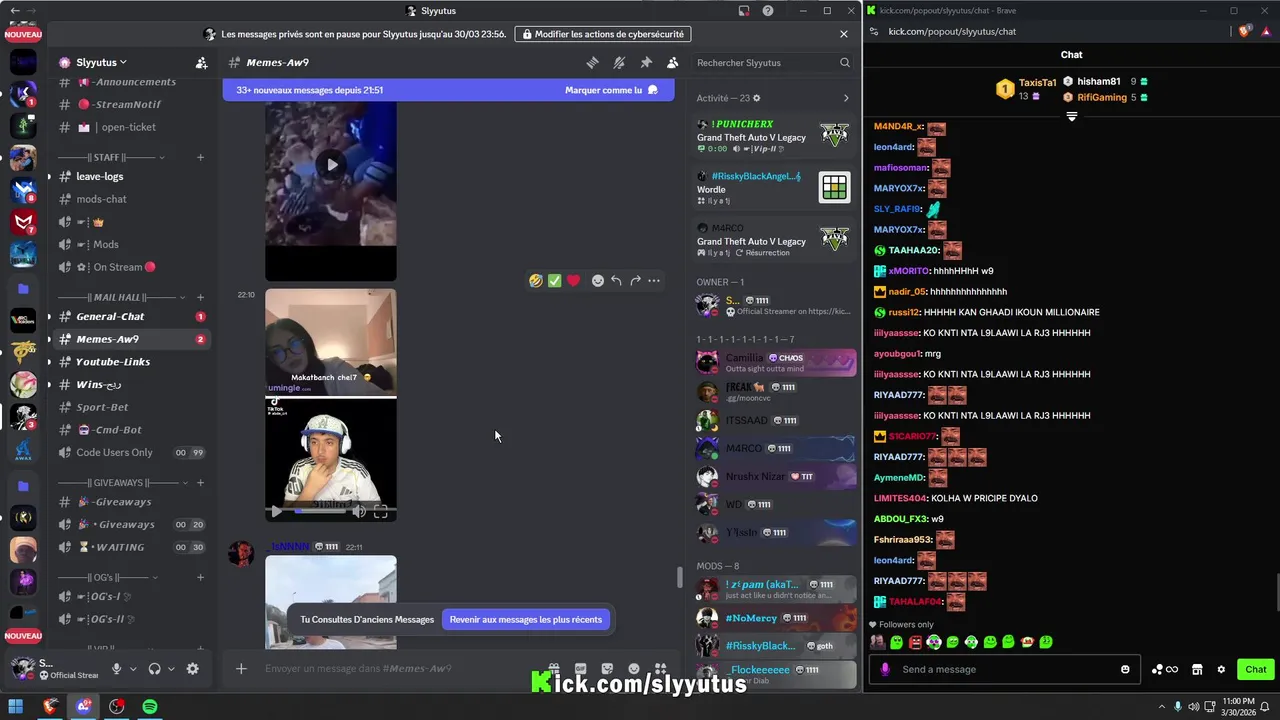Open more message options ellipsis

[654, 281]
